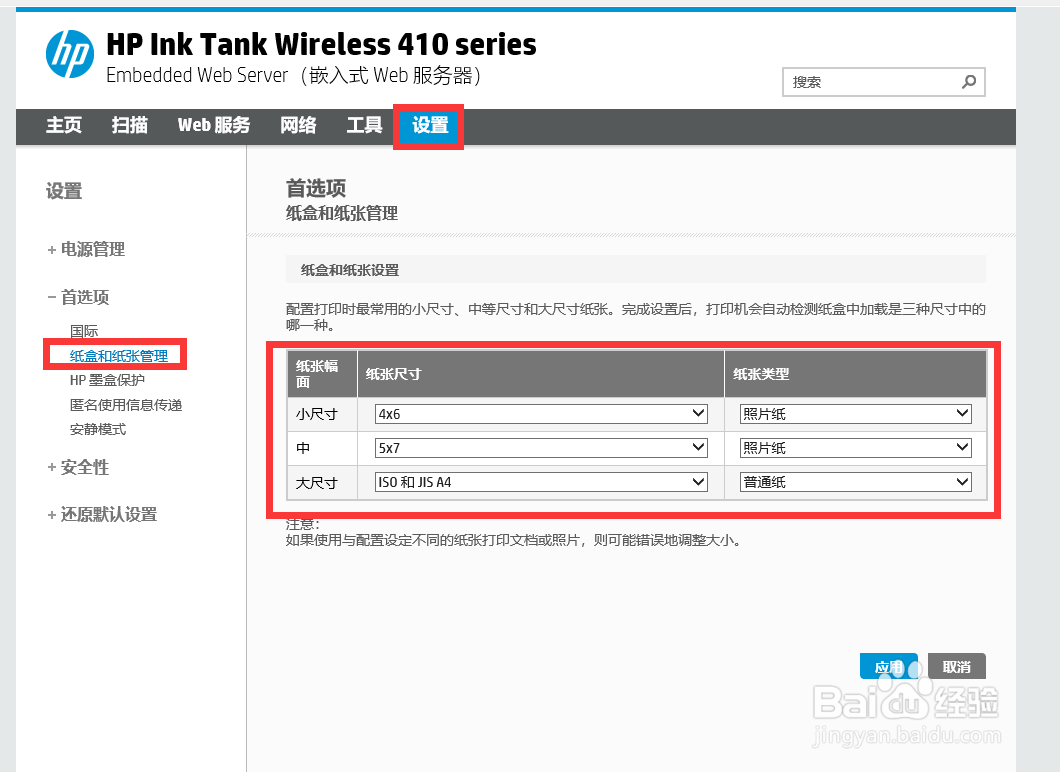Expand the 还原默认设置 section
The width and height of the screenshot is (1060, 772).
[x=102, y=514]
